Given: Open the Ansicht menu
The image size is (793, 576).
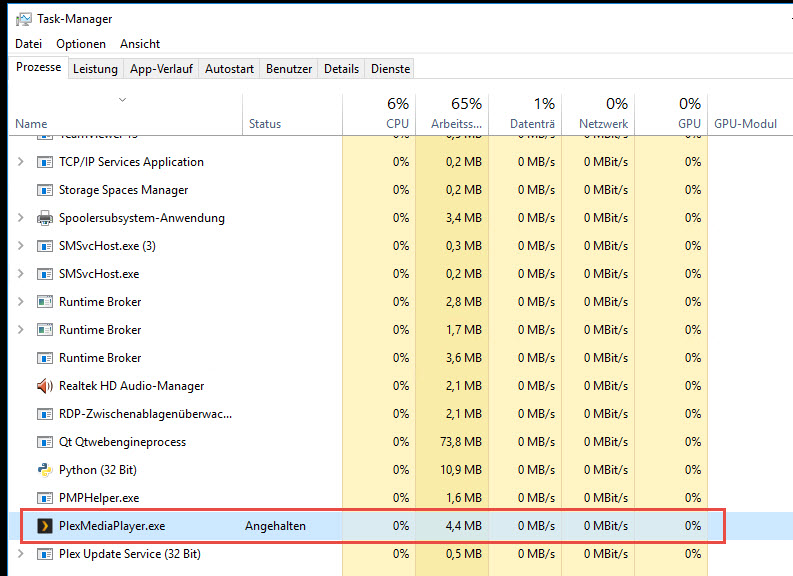Looking at the screenshot, I should pyautogui.click(x=140, y=44).
